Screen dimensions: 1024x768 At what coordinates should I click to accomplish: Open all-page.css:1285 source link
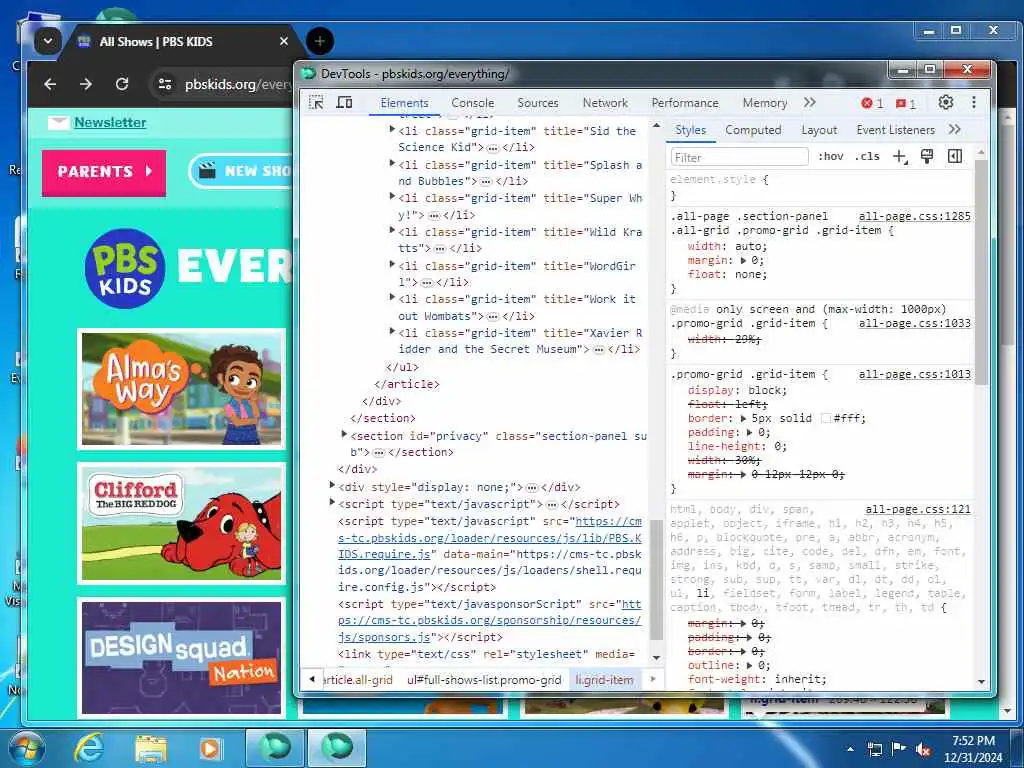pyautogui.click(x=914, y=216)
